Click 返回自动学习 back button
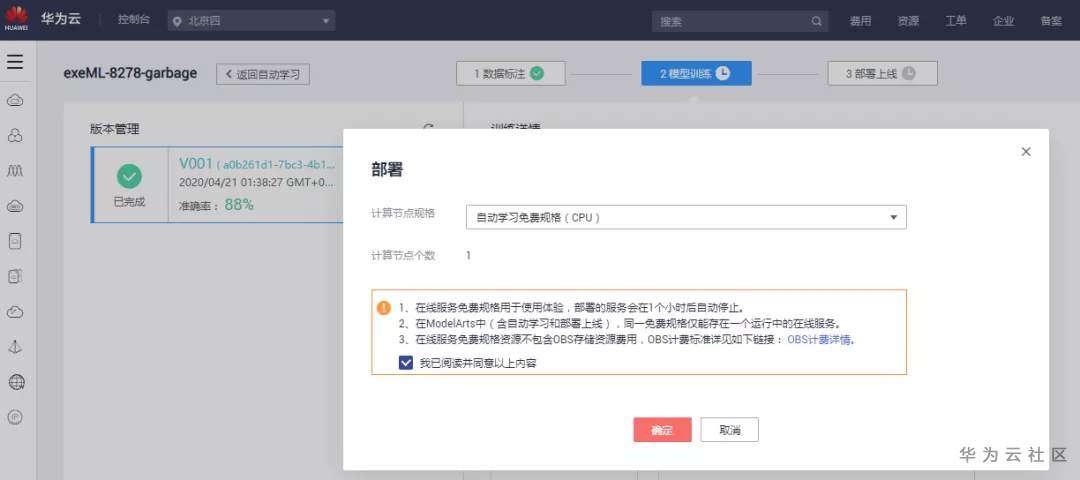The width and height of the screenshot is (1080, 480). click(262, 74)
